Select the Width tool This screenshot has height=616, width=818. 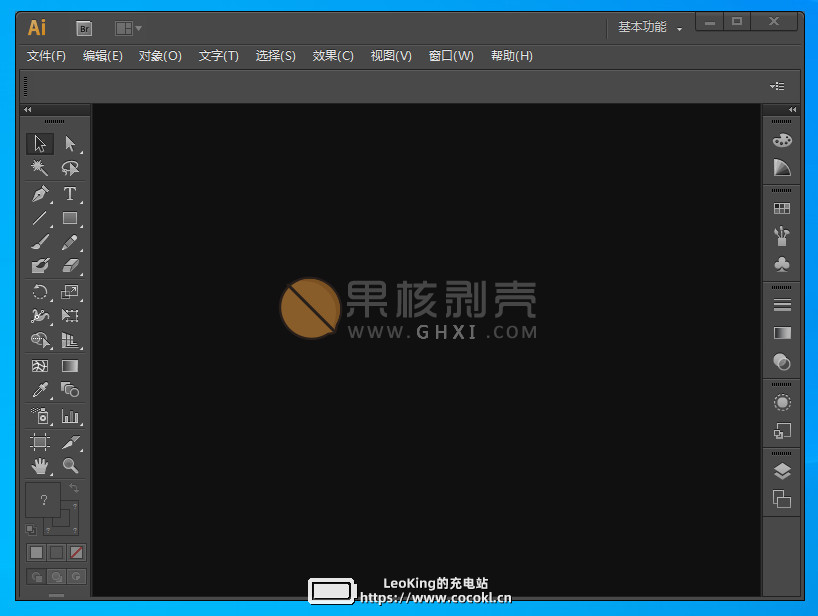tap(40, 316)
